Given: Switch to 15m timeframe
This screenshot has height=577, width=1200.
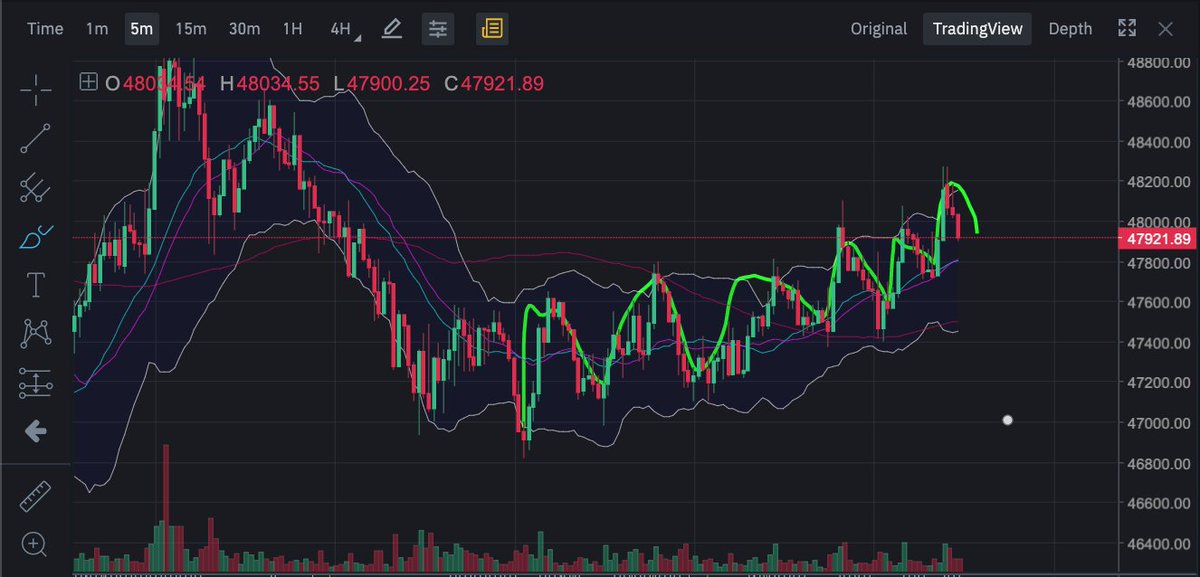Looking at the screenshot, I should (x=191, y=29).
